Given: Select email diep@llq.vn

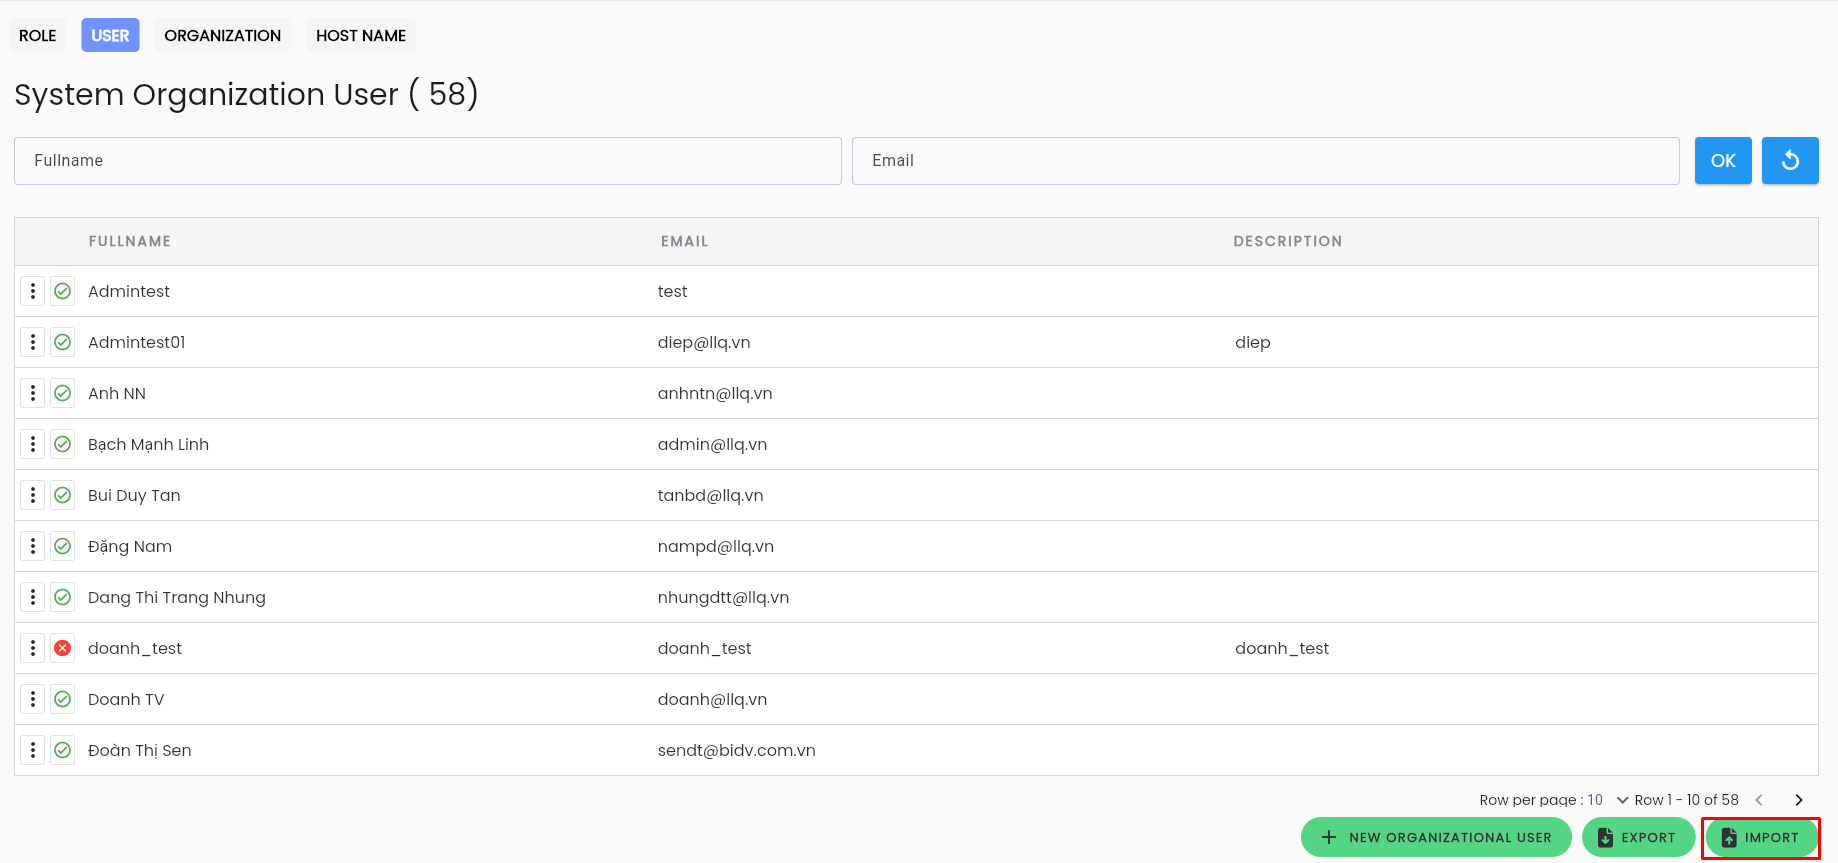Looking at the screenshot, I should click(704, 342).
